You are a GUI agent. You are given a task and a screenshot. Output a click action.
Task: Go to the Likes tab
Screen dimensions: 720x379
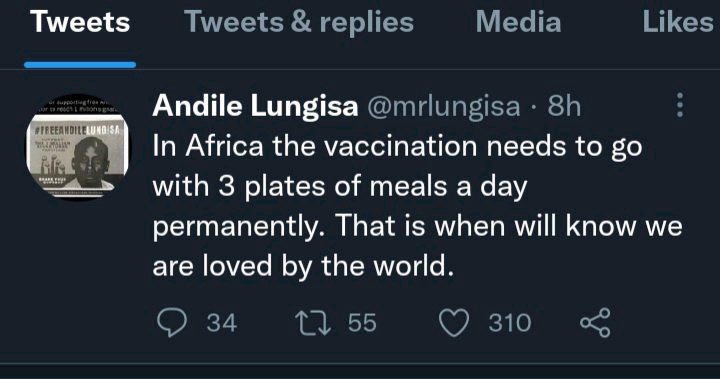pyautogui.click(x=678, y=22)
